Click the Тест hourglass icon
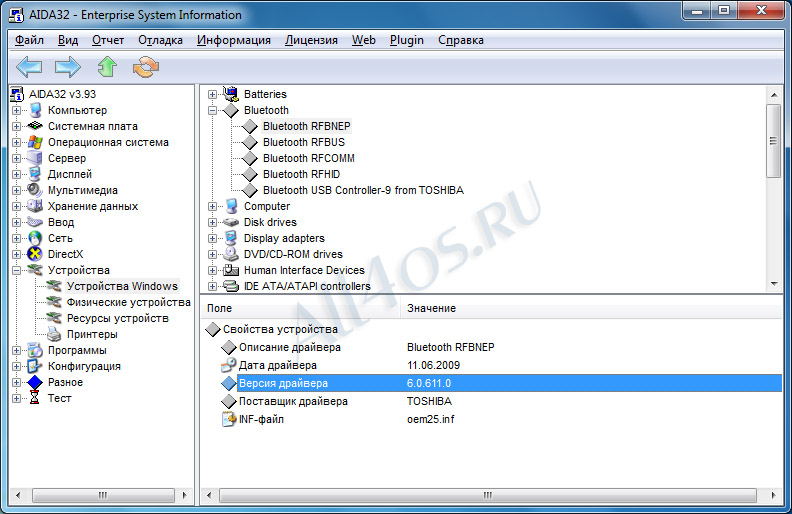792x514 pixels. point(35,398)
